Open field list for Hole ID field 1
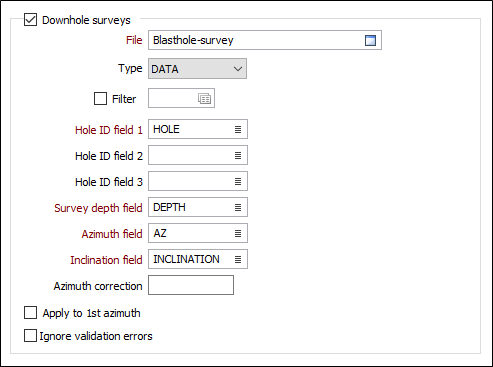Viewport: 493px width, 367px height. pos(238,129)
